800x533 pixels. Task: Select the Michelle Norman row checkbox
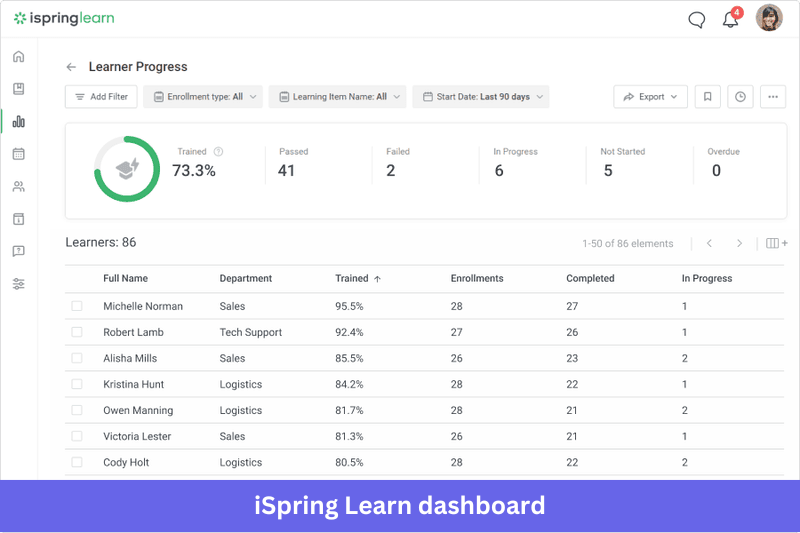click(x=77, y=306)
